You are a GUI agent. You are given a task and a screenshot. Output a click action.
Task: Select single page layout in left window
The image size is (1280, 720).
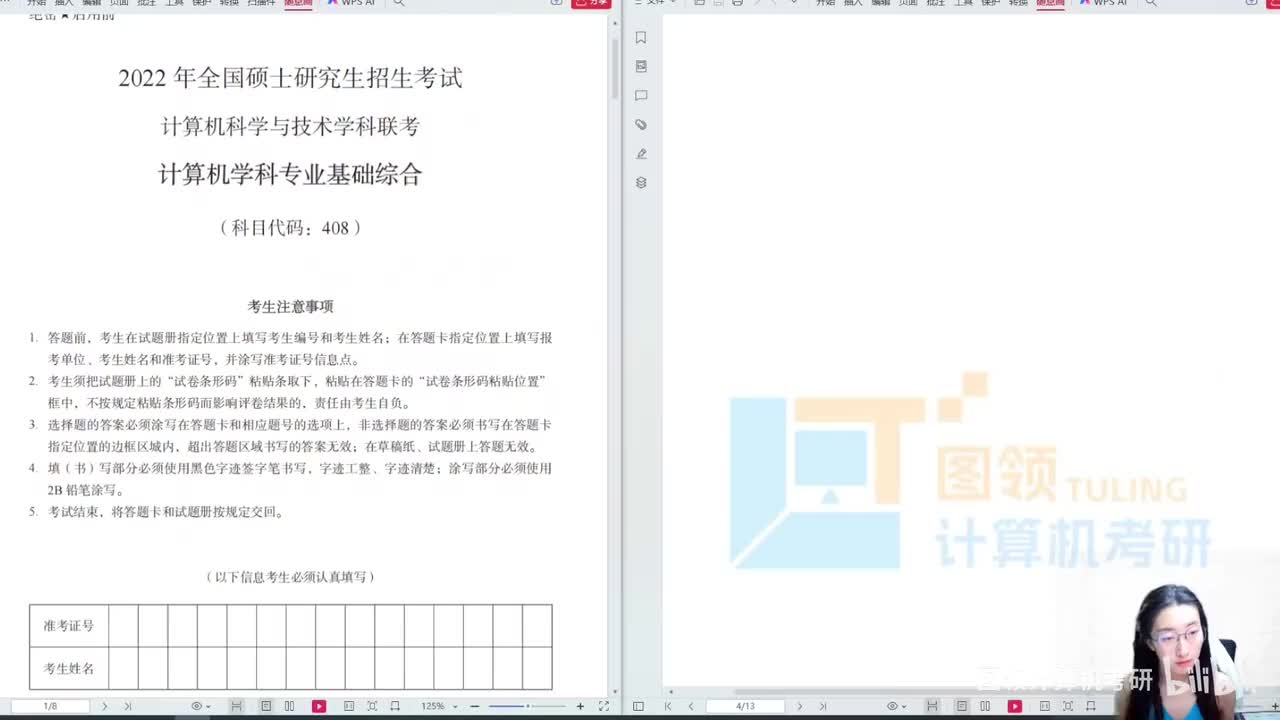coord(266,706)
